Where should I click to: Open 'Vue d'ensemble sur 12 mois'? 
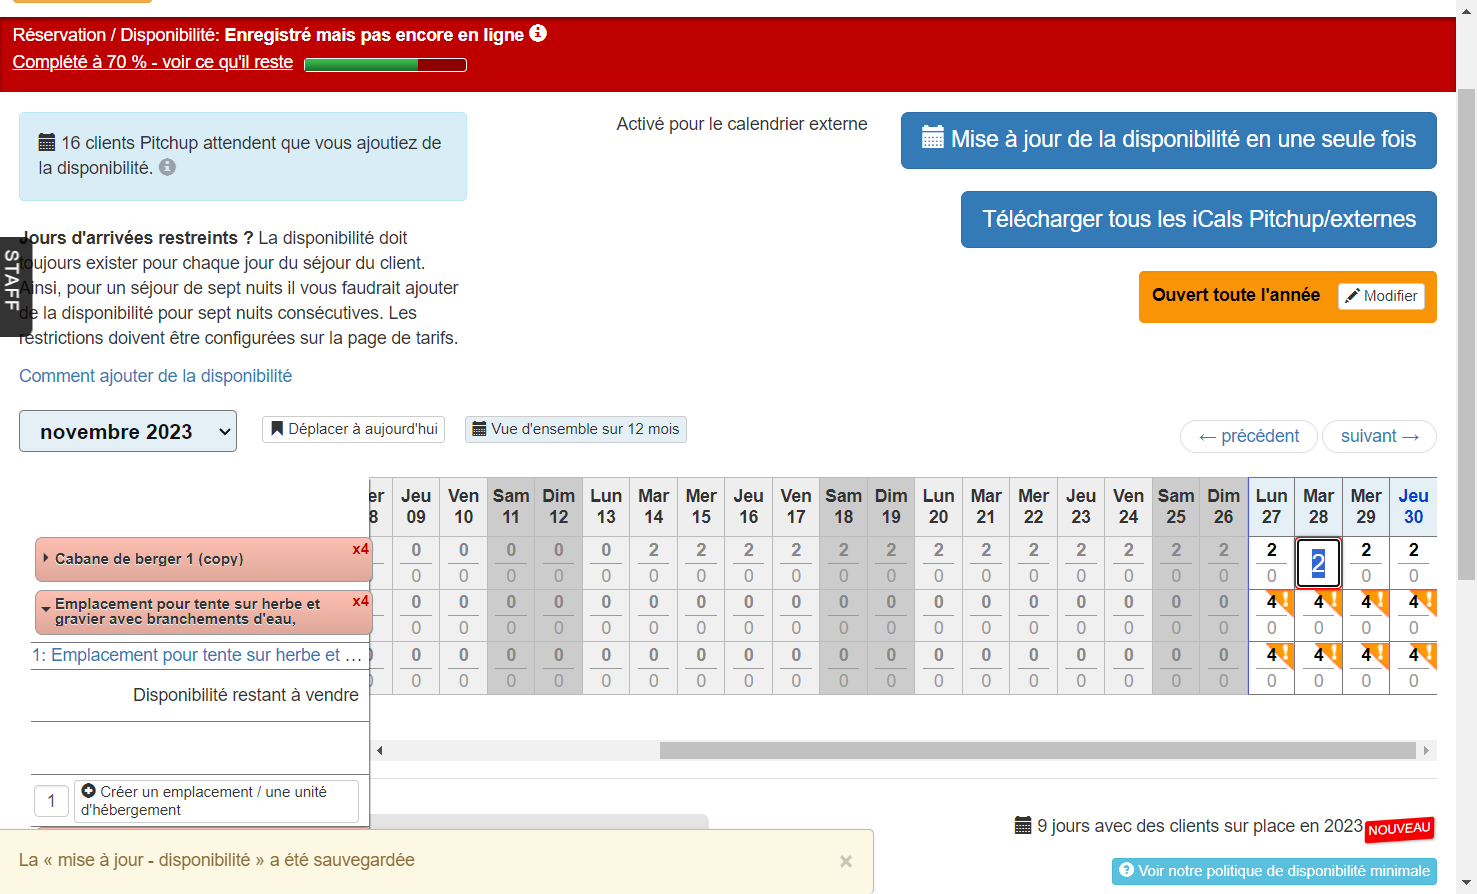[576, 429]
